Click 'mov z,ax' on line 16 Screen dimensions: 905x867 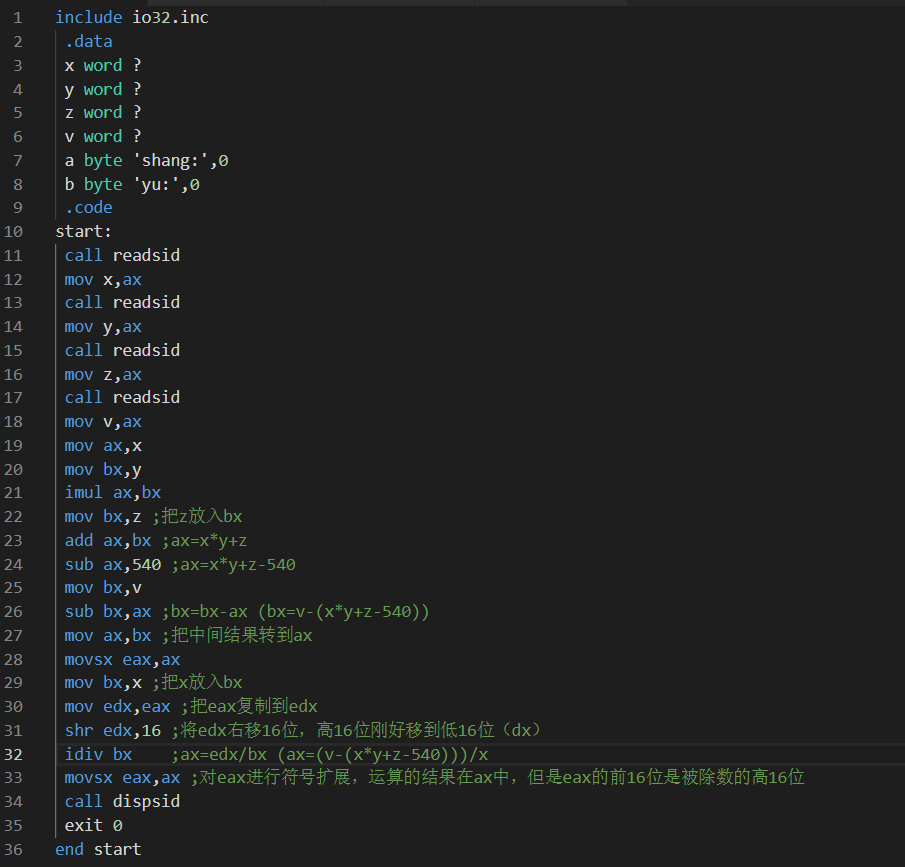[x=103, y=375]
